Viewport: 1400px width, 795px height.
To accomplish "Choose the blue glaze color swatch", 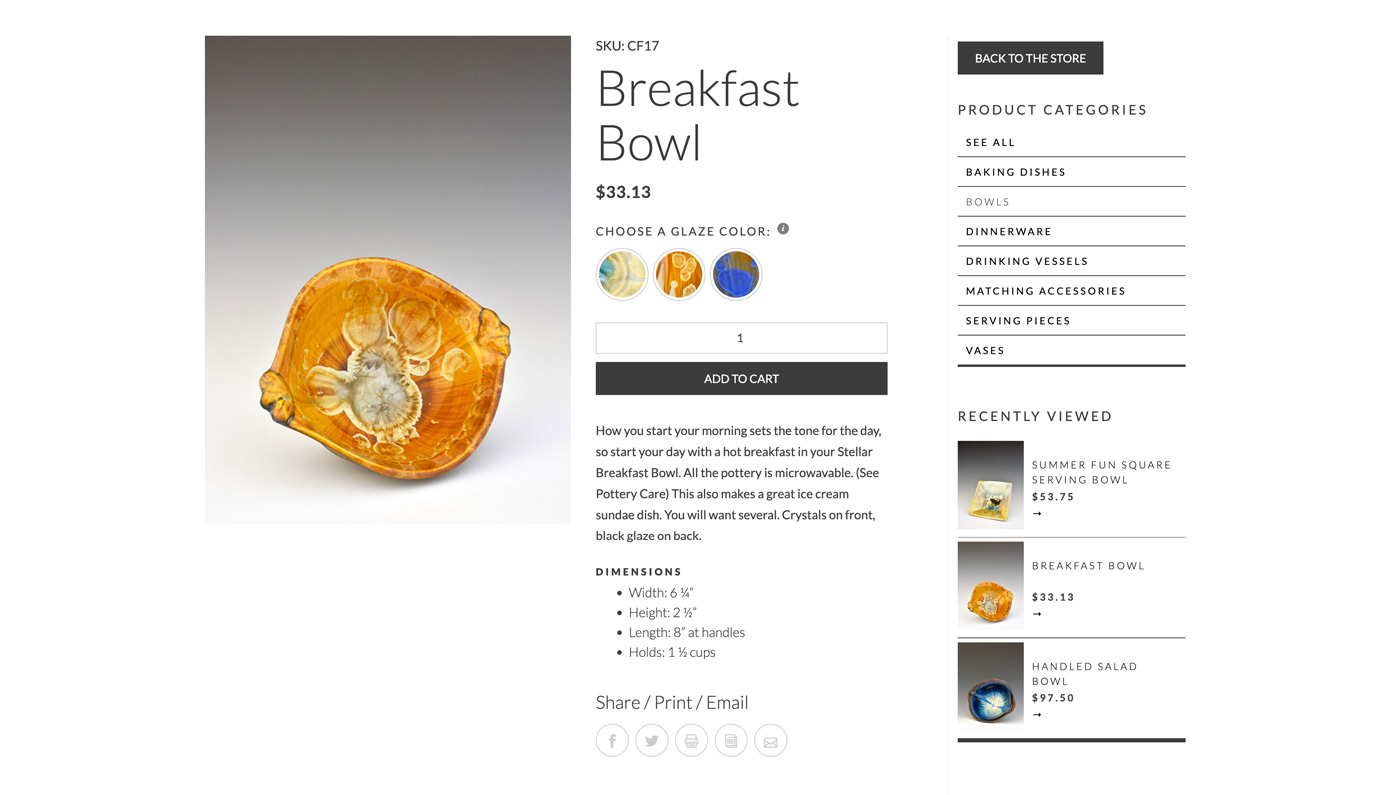I will point(736,274).
